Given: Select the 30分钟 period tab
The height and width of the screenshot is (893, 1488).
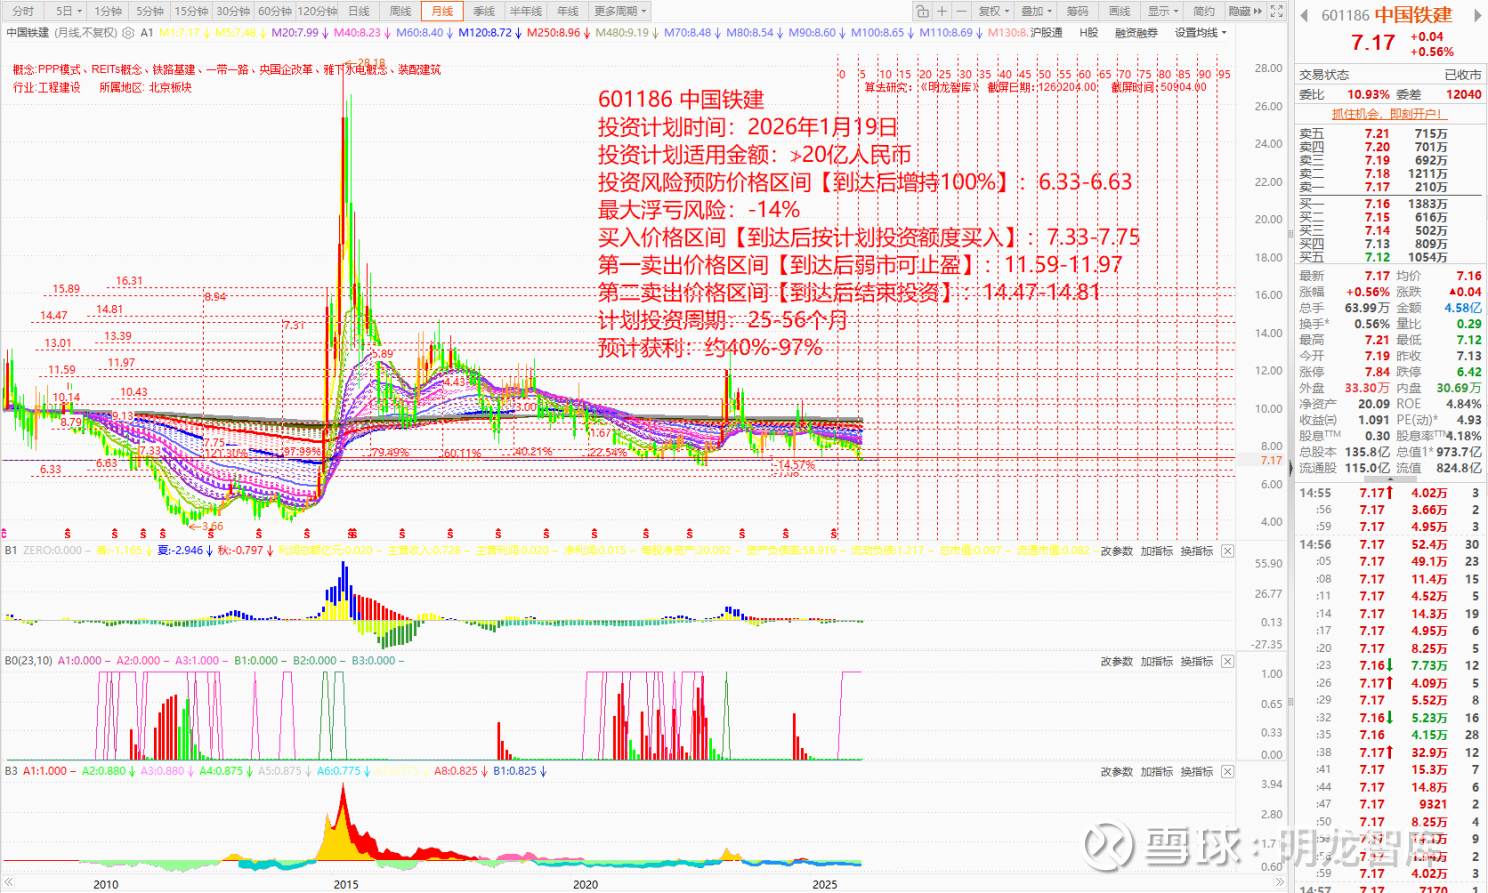Looking at the screenshot, I should pyautogui.click(x=233, y=11).
